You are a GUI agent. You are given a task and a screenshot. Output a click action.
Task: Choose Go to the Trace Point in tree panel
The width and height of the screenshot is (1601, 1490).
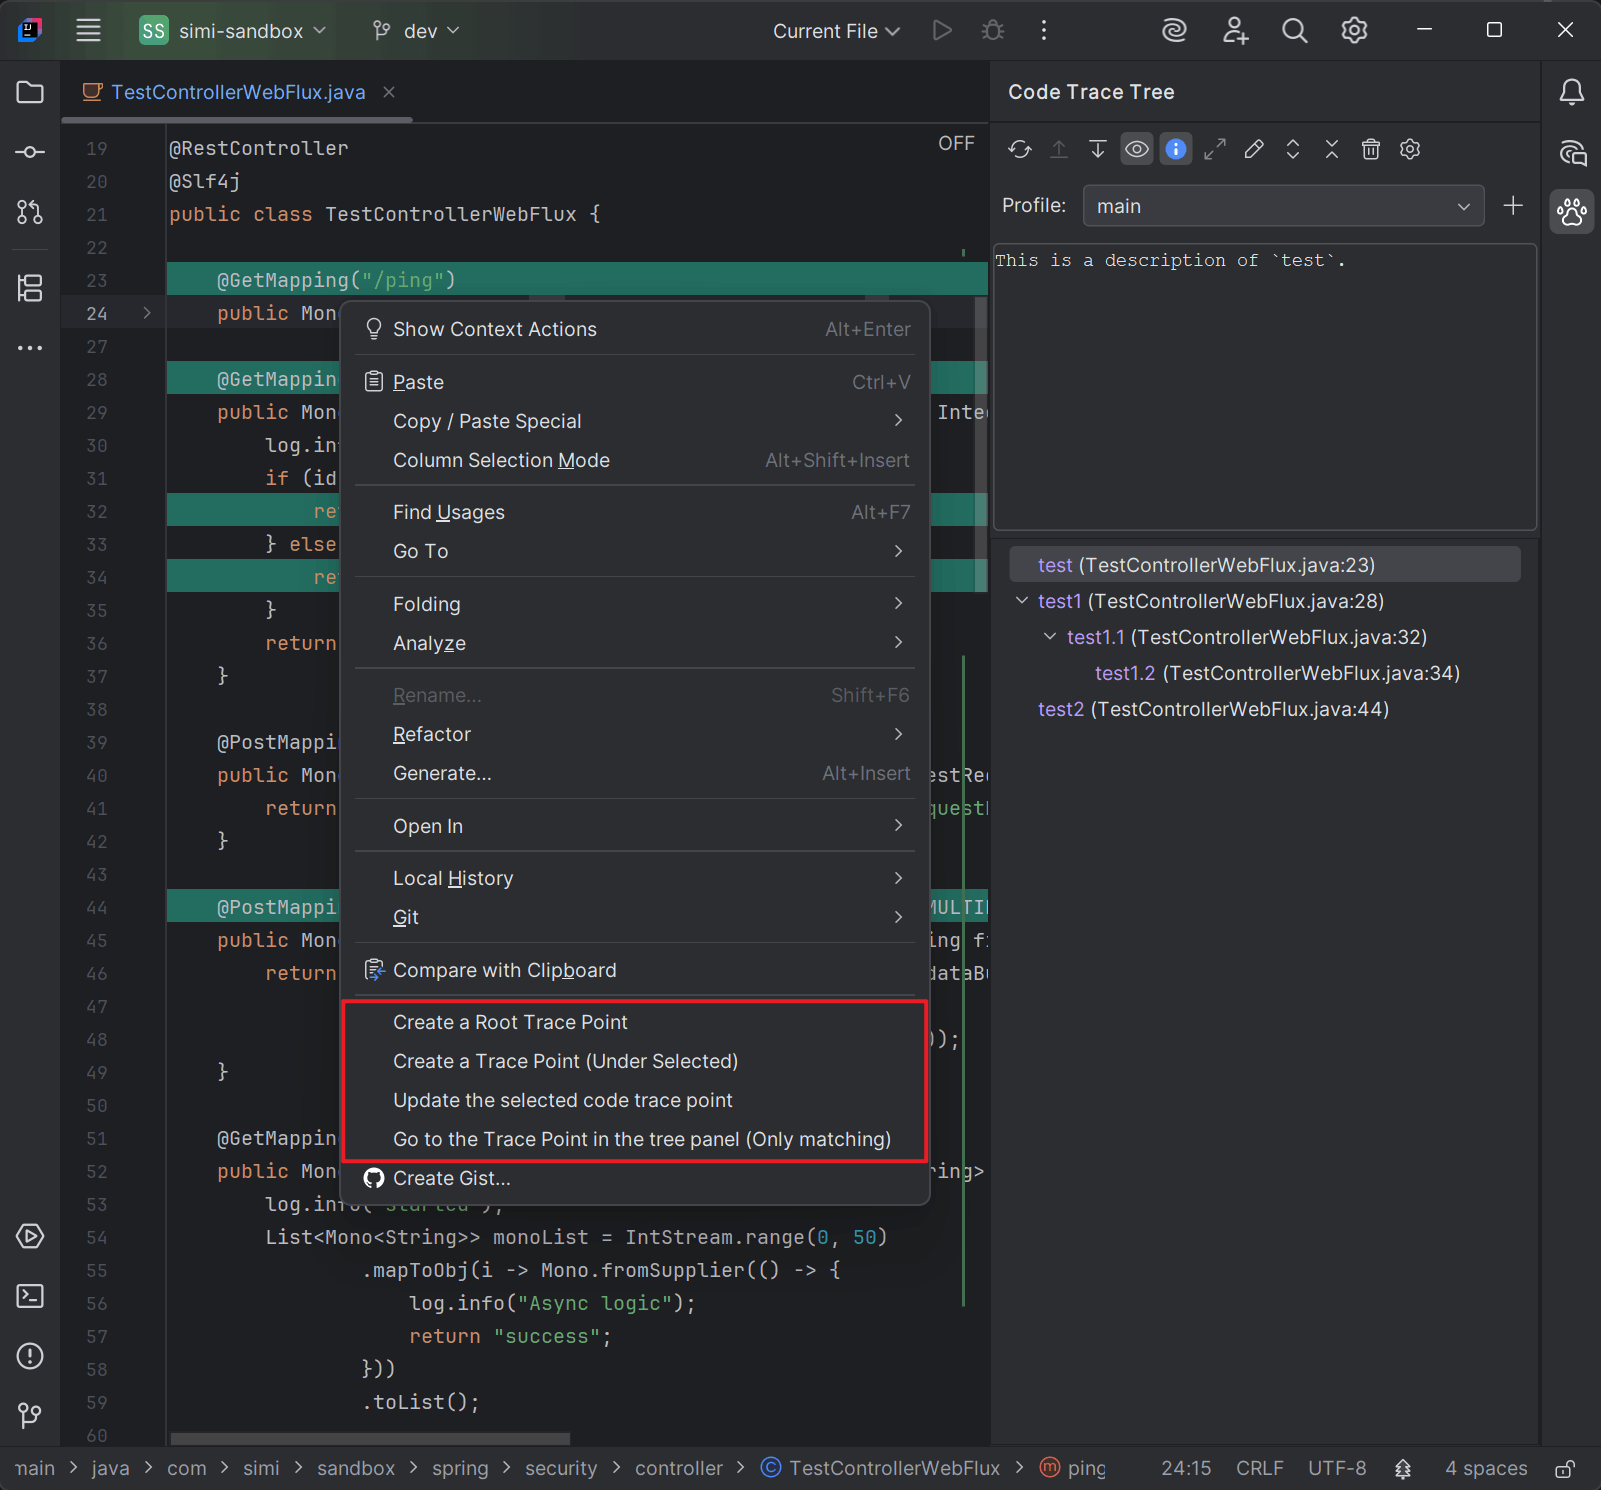[x=635, y=1139]
